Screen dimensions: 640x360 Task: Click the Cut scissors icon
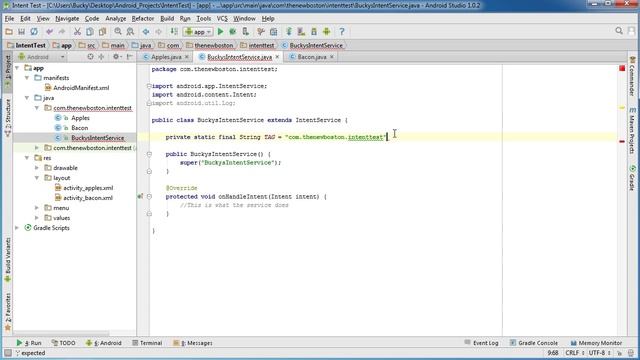[77, 31]
